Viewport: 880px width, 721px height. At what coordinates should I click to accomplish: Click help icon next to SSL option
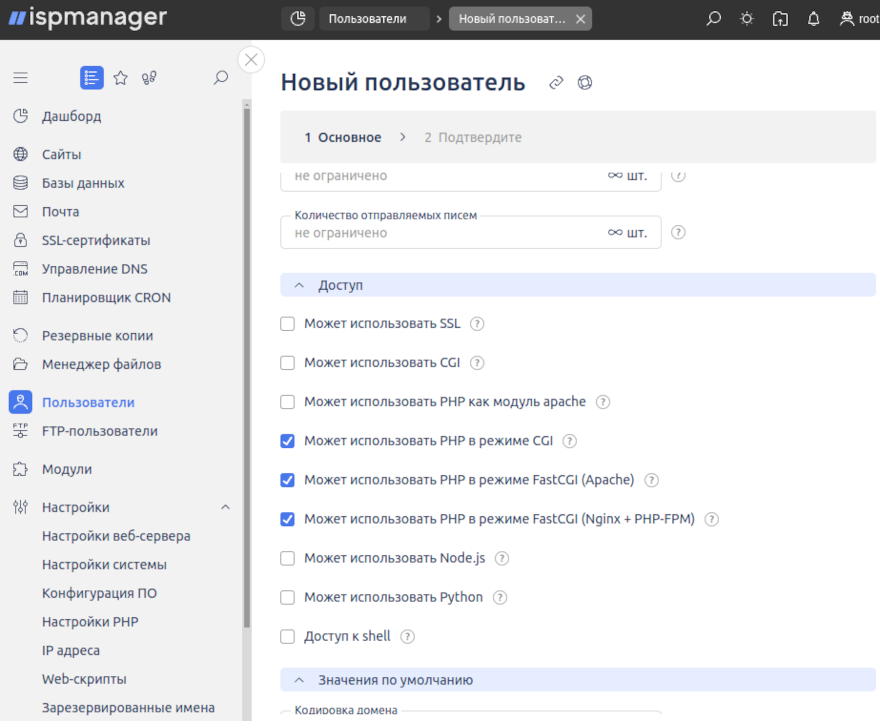(x=477, y=324)
